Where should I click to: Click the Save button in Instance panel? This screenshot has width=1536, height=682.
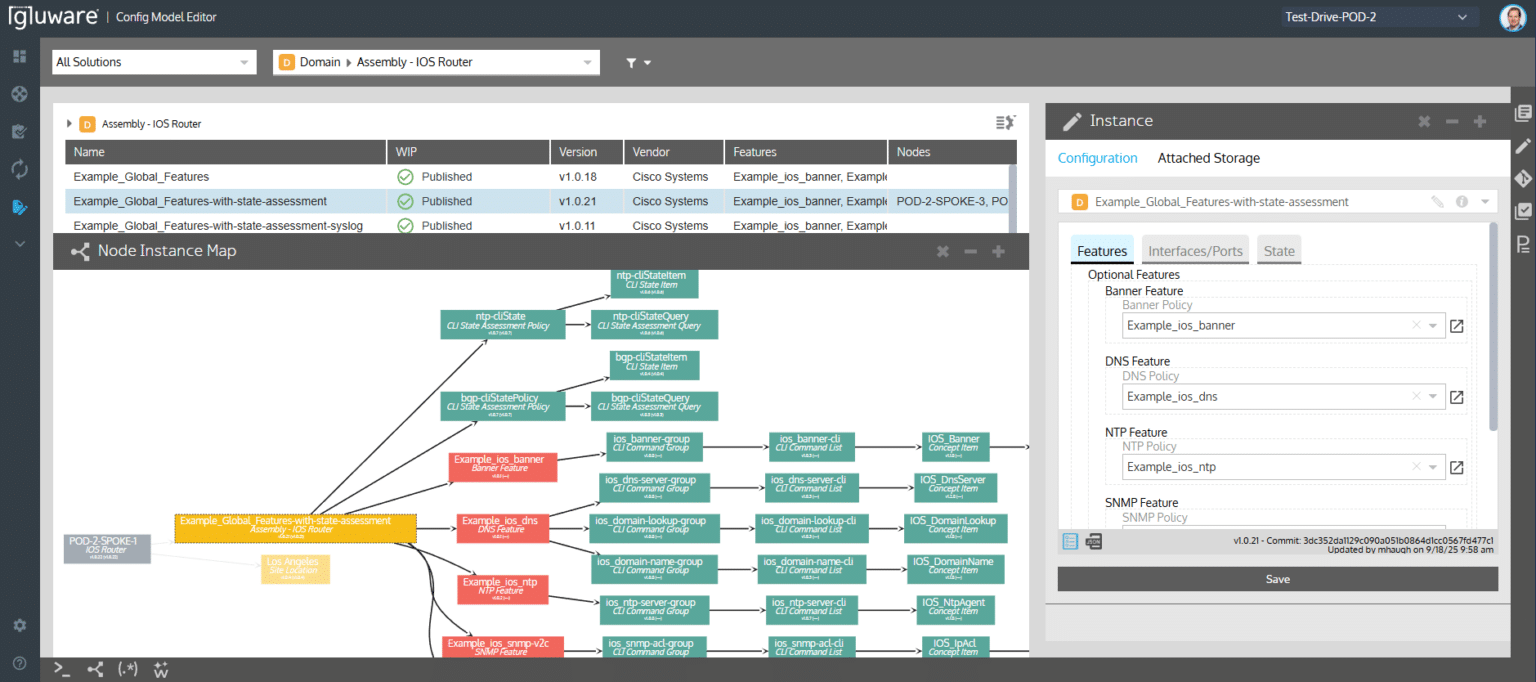1277,579
